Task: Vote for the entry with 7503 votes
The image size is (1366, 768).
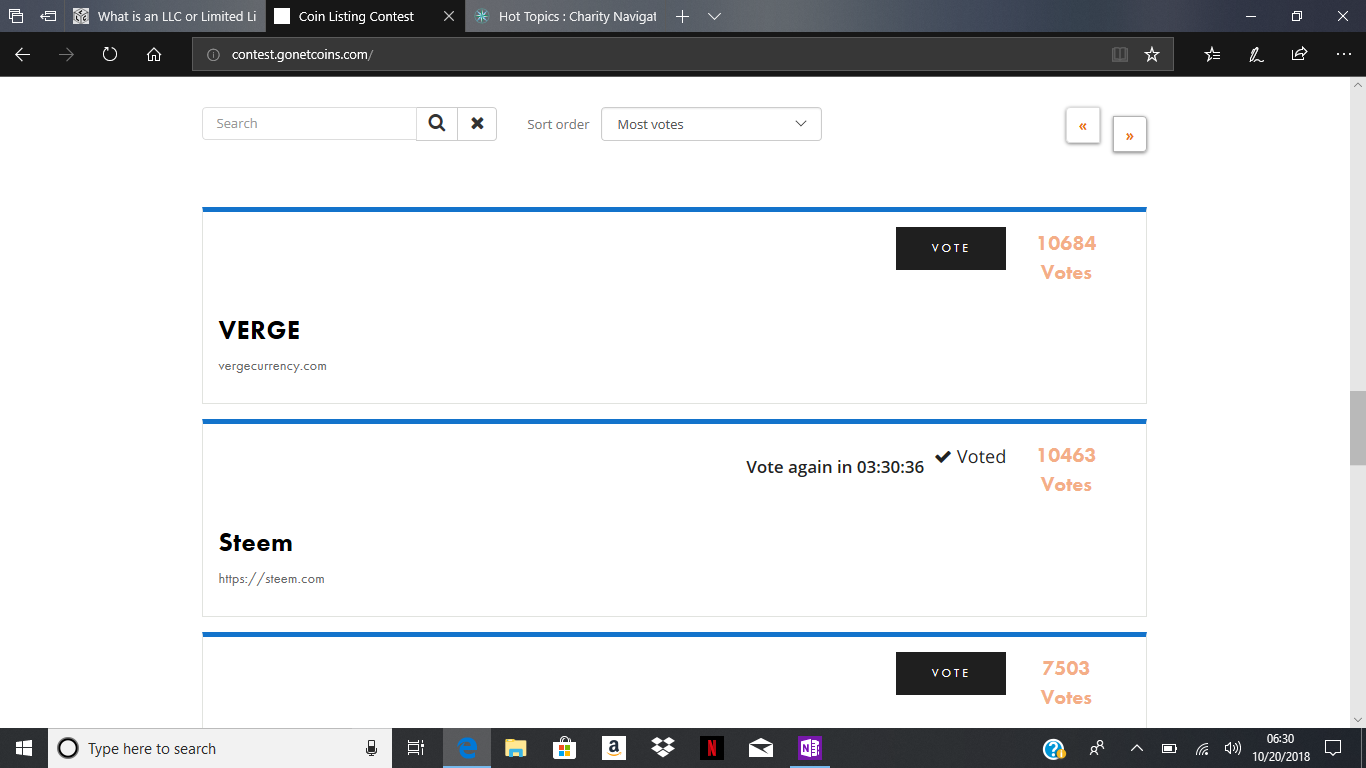Action: coord(951,673)
